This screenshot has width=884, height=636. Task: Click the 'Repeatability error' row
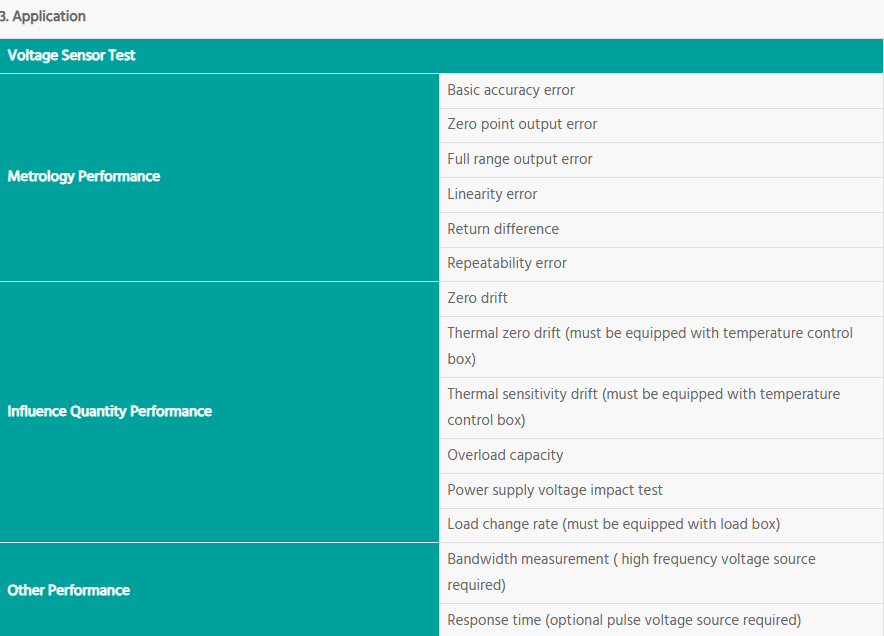pos(507,264)
